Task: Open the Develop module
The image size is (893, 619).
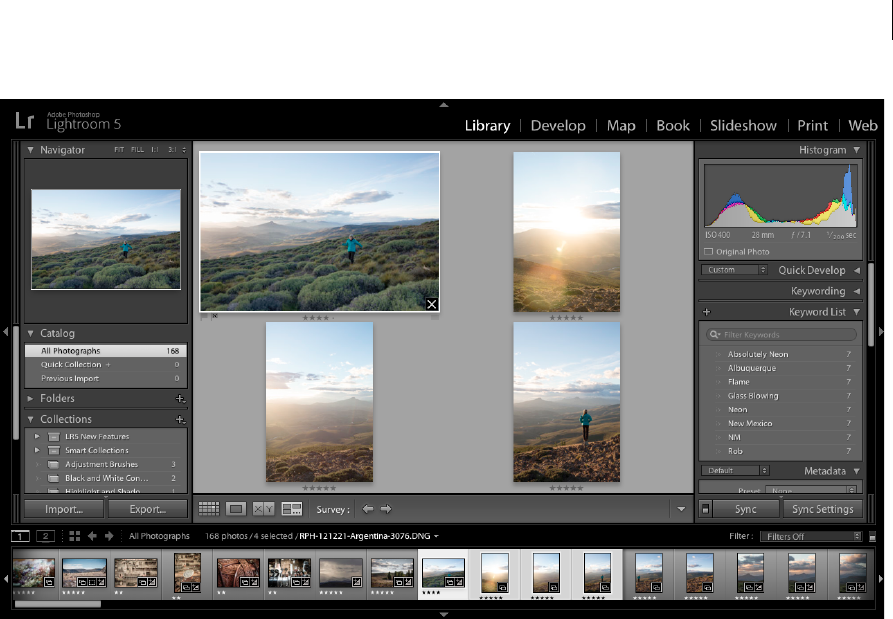Action: coord(558,125)
